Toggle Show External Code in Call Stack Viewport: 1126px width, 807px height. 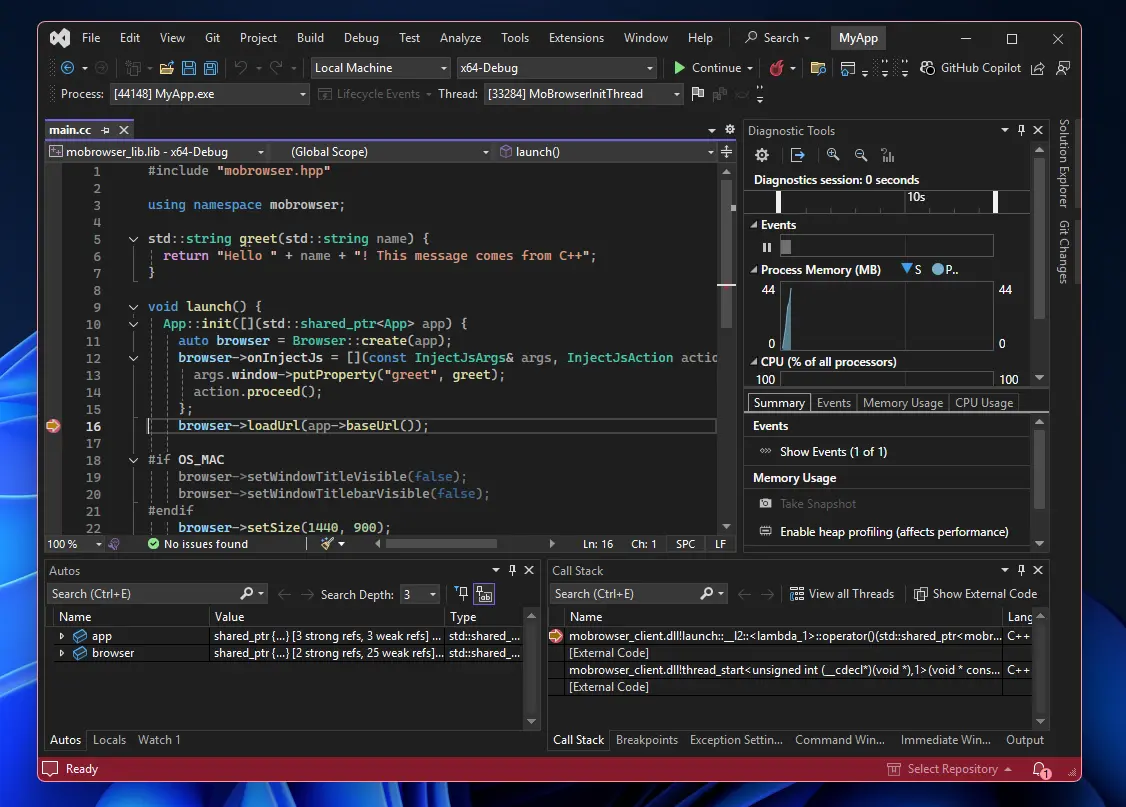click(976, 593)
